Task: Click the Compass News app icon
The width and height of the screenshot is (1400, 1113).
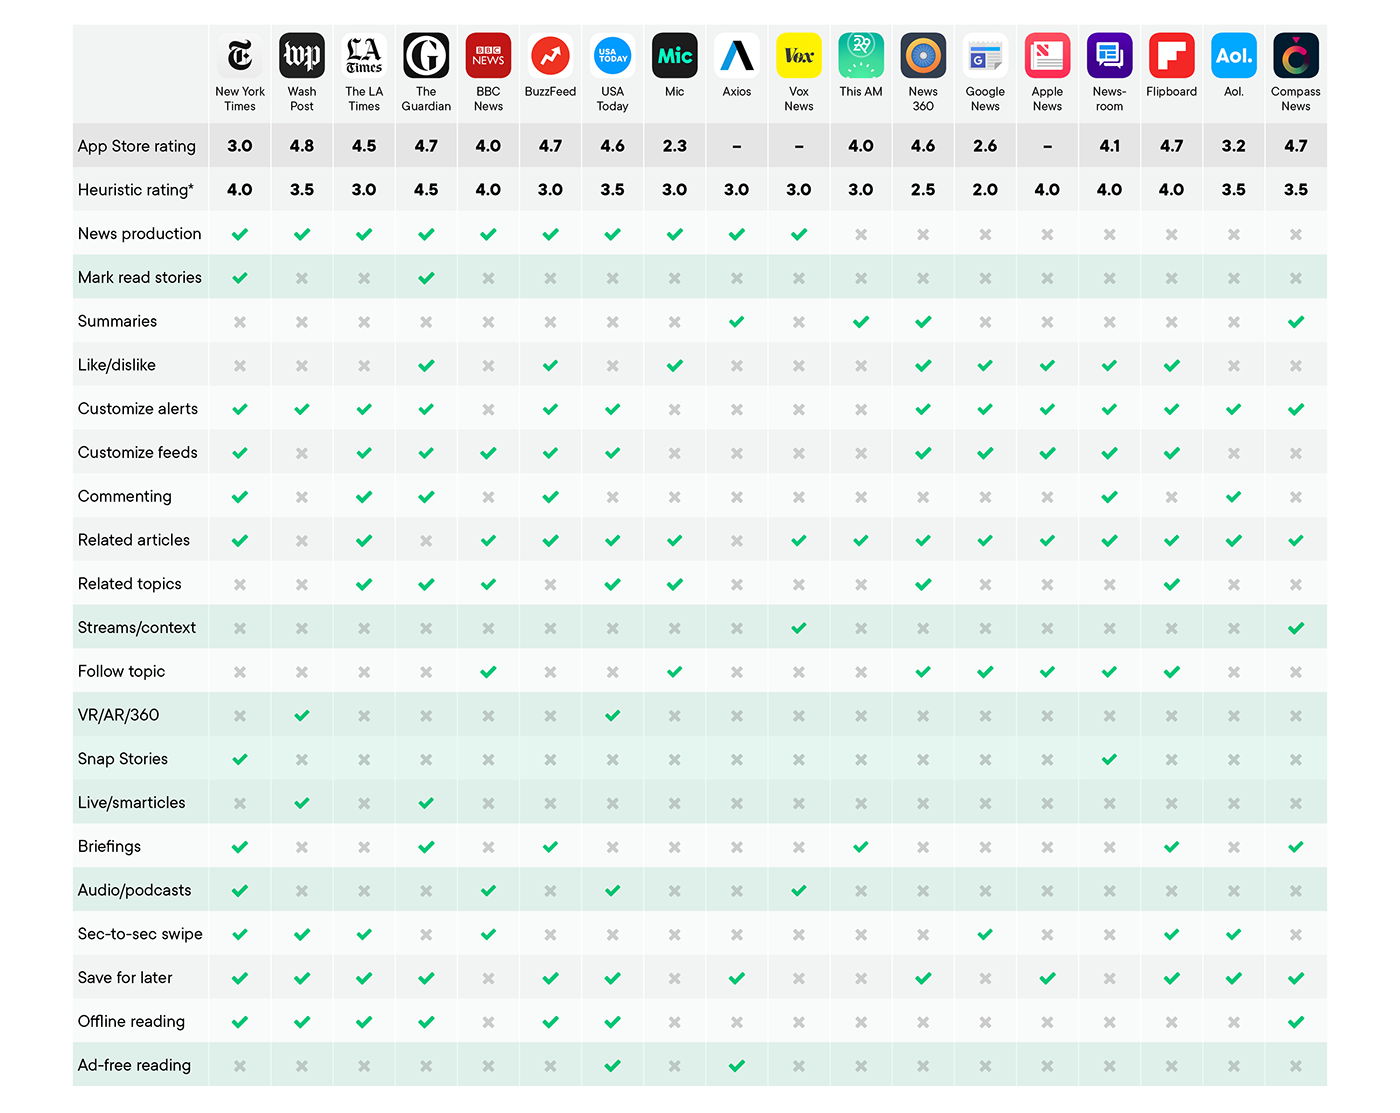Action: pos(1296,56)
